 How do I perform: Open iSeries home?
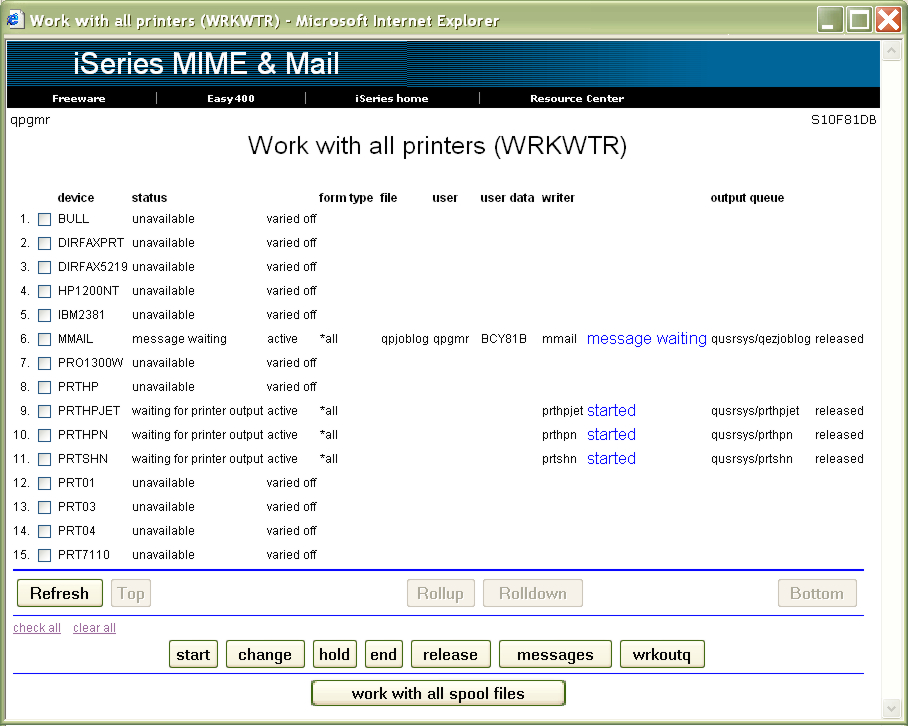(x=391, y=98)
